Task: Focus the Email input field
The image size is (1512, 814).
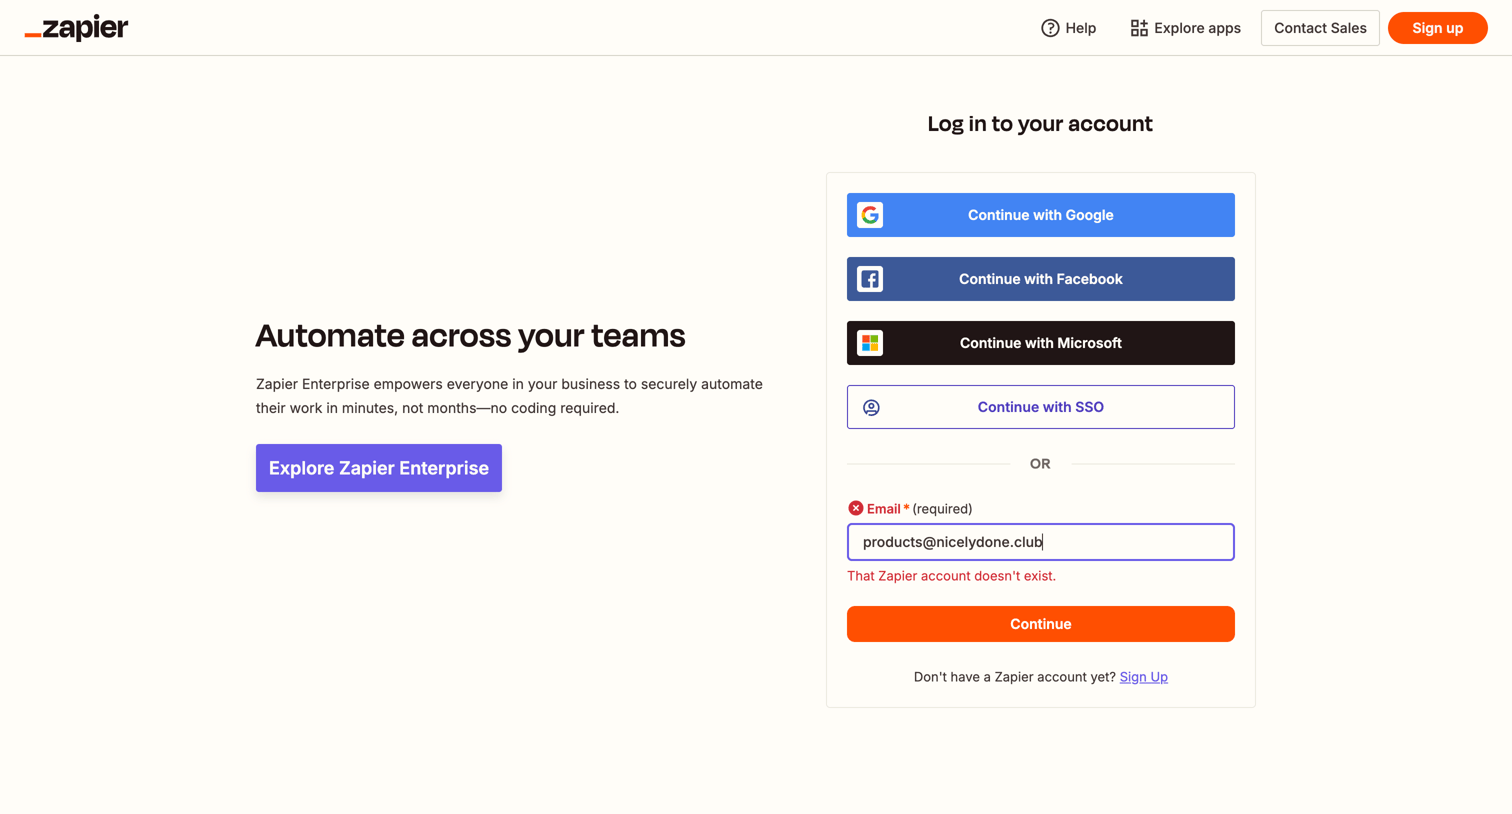Action: pos(1040,542)
